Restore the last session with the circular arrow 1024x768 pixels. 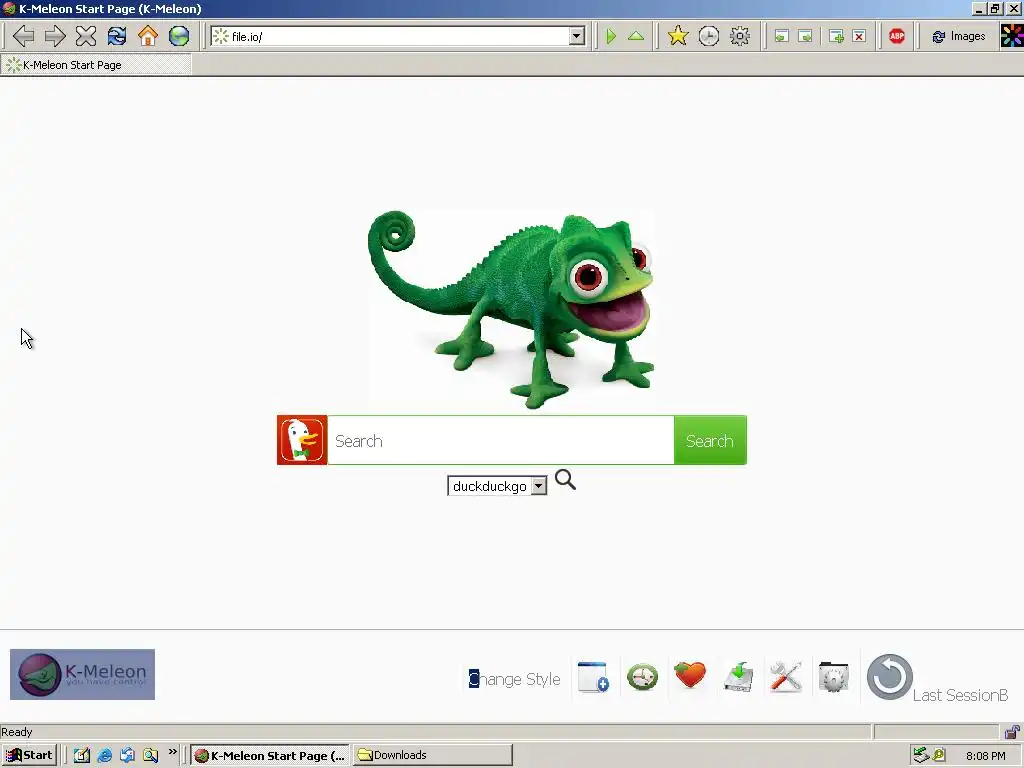point(889,677)
